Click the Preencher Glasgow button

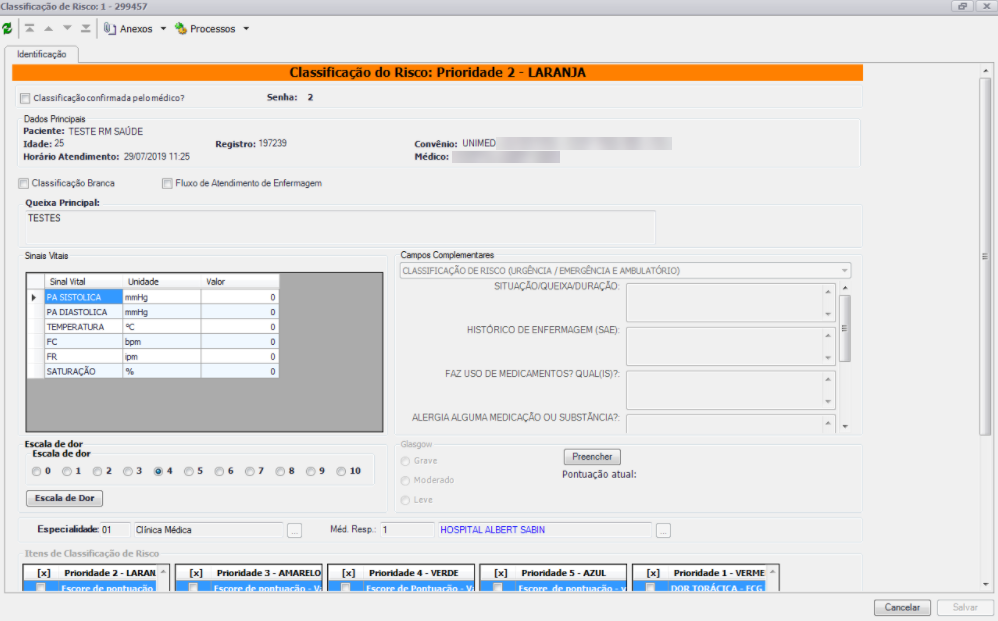point(592,457)
